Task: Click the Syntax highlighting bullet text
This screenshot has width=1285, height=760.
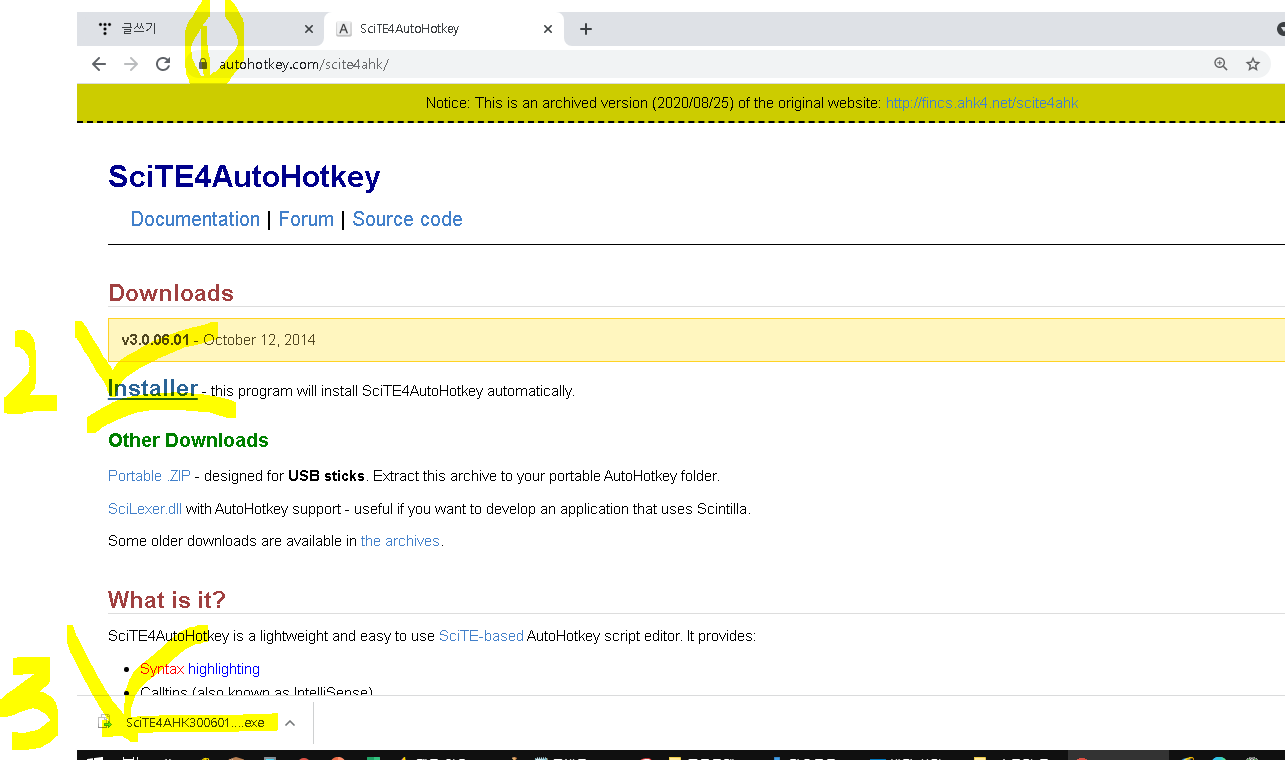Action: pos(200,669)
